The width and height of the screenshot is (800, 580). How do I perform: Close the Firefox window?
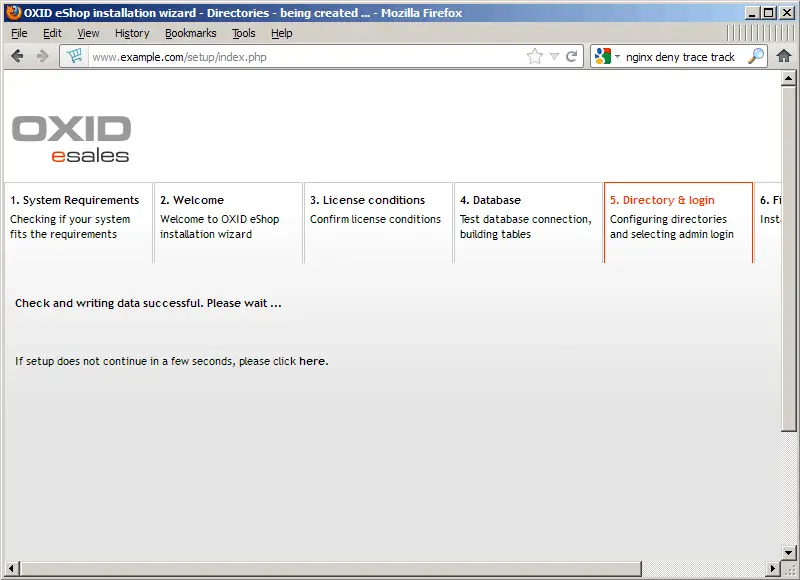point(787,13)
